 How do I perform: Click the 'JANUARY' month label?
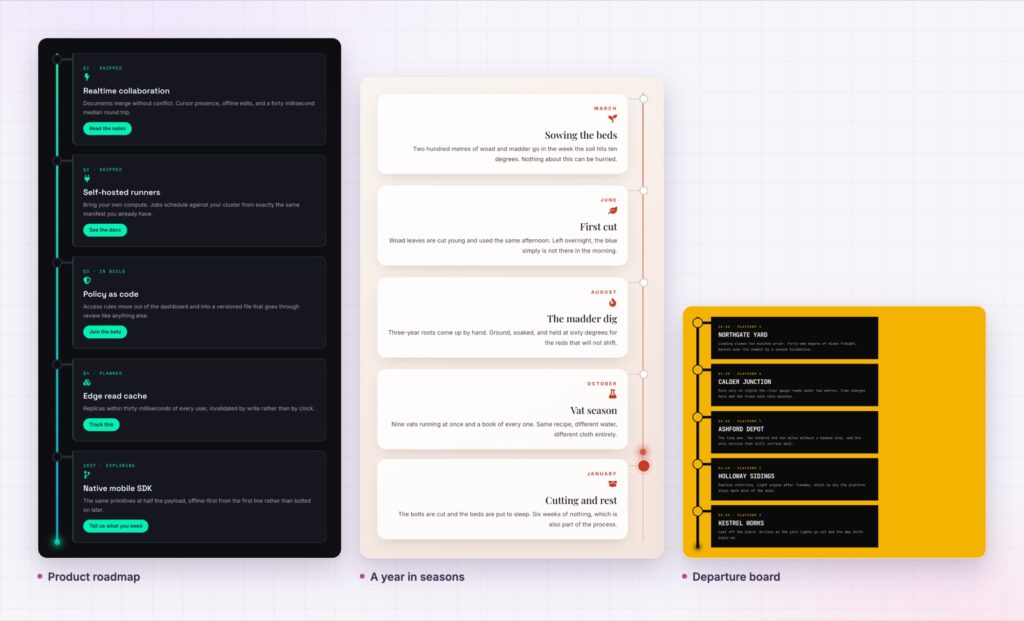[x=601, y=473]
